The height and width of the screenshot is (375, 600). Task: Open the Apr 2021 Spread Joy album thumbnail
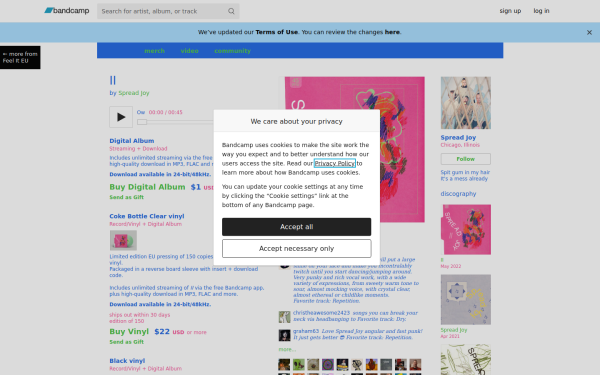point(466,300)
